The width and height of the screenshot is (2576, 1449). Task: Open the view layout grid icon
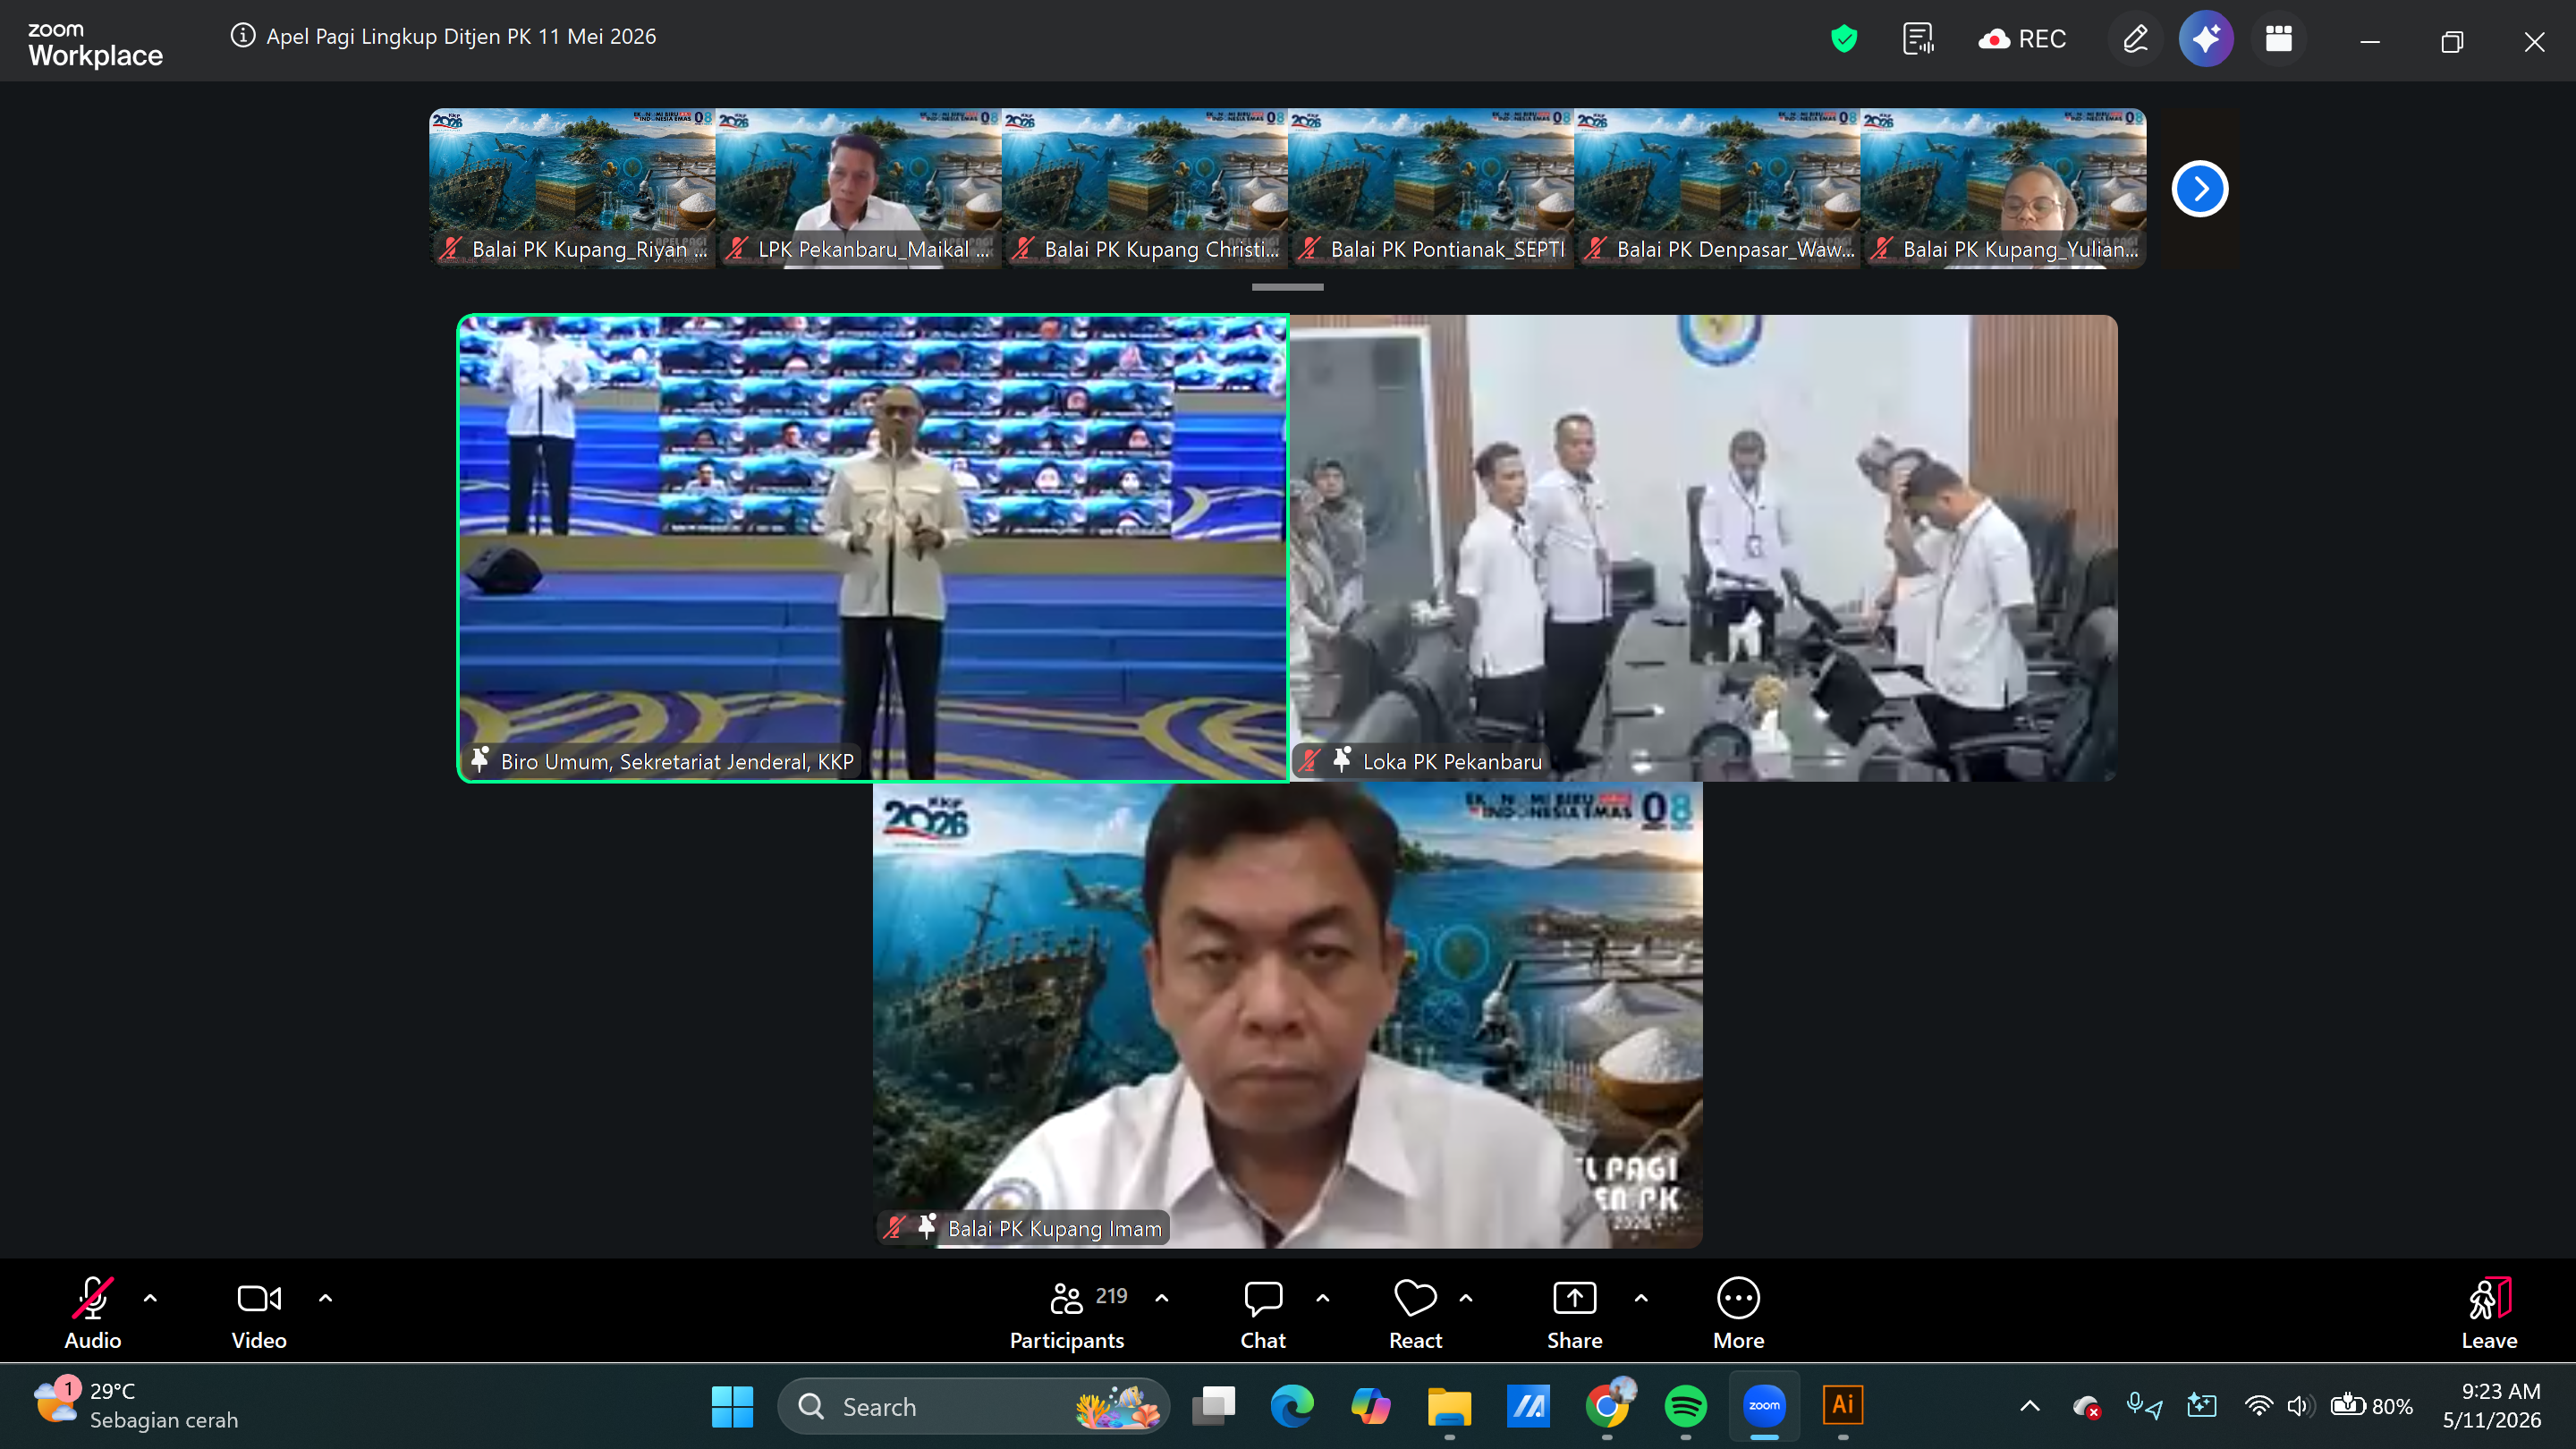(x=2279, y=39)
